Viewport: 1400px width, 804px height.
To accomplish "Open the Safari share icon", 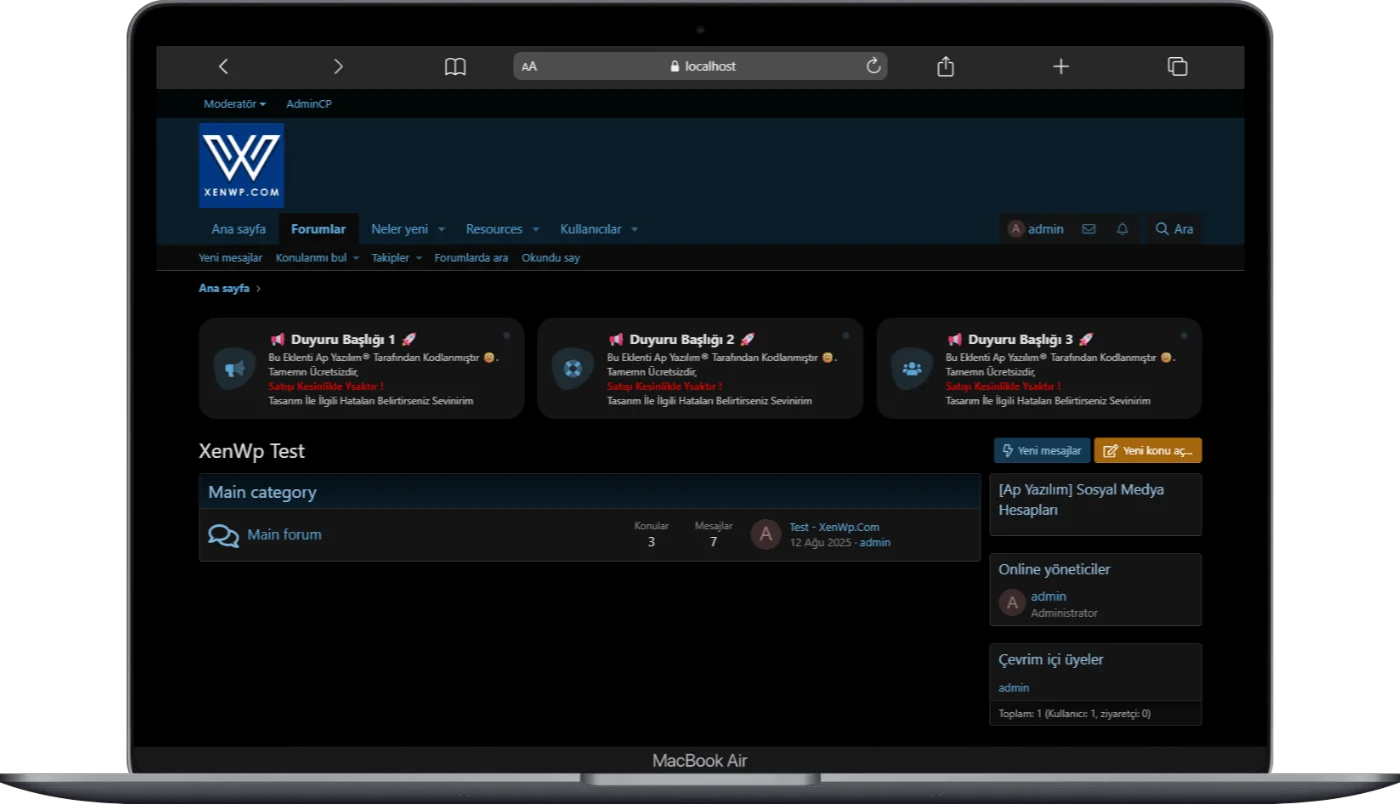I will [x=945, y=66].
